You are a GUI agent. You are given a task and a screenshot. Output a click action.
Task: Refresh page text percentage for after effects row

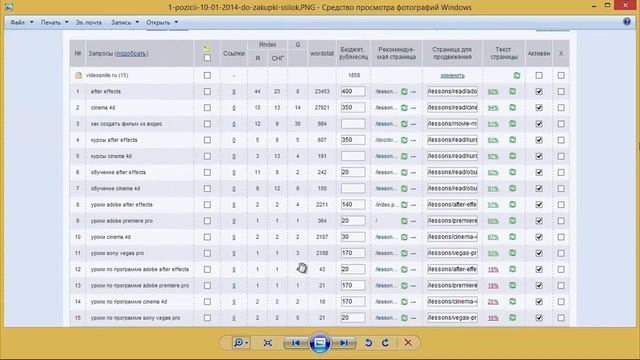(x=513, y=92)
